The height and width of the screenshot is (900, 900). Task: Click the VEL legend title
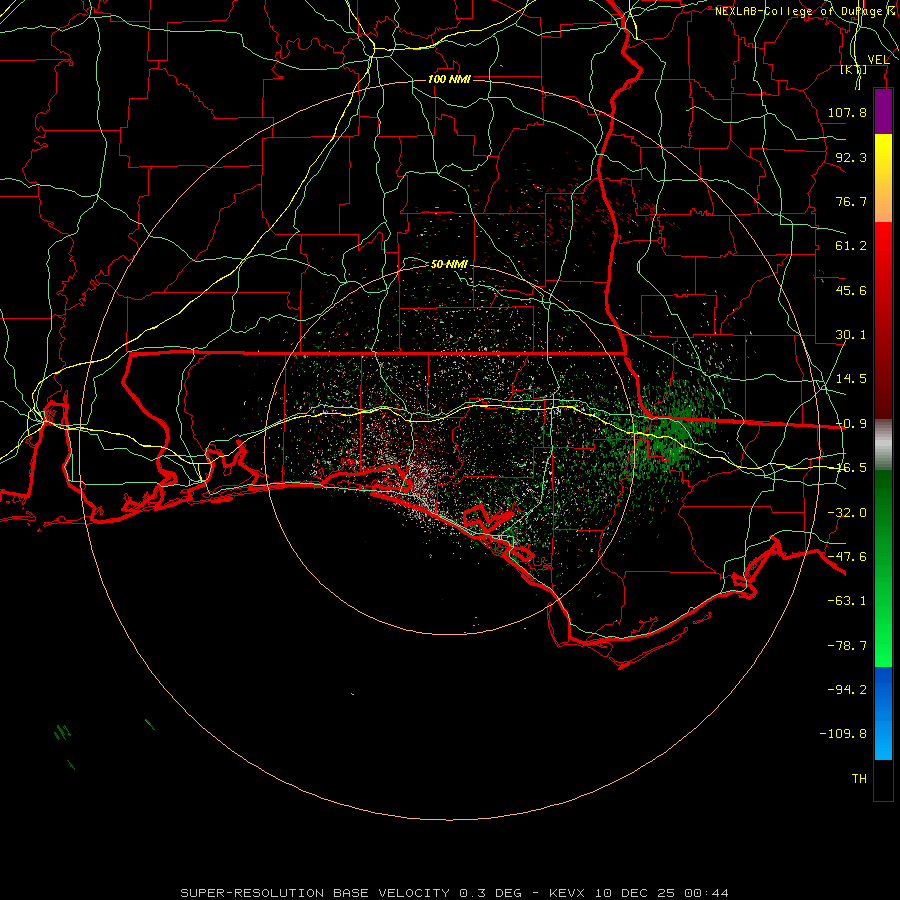(x=878, y=60)
